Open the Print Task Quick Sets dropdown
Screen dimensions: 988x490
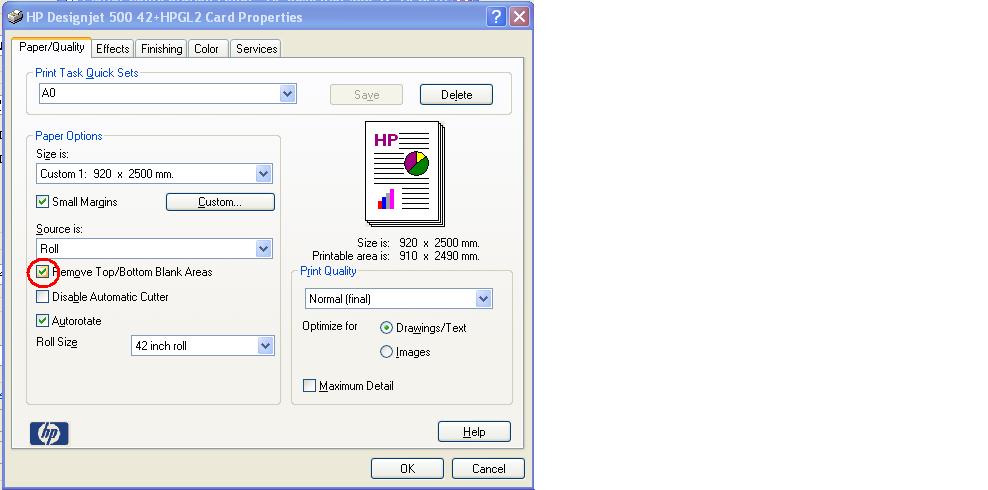point(288,94)
